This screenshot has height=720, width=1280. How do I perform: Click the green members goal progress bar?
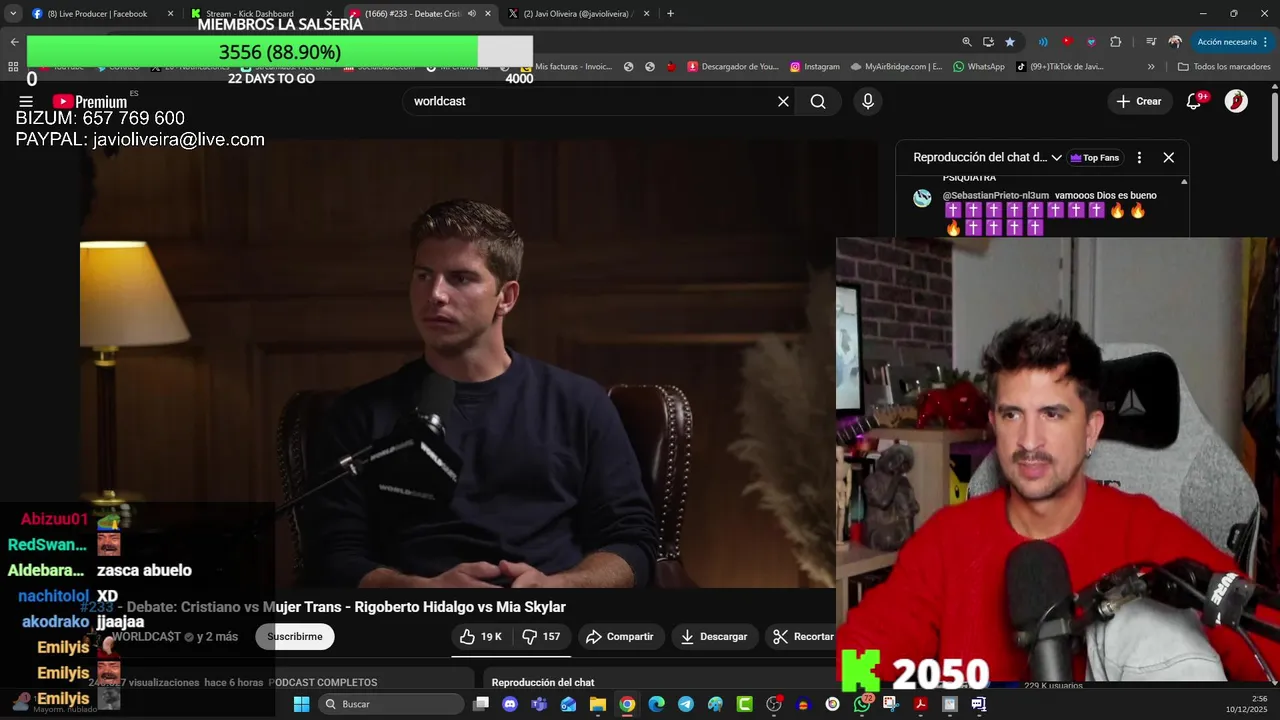tap(279, 52)
